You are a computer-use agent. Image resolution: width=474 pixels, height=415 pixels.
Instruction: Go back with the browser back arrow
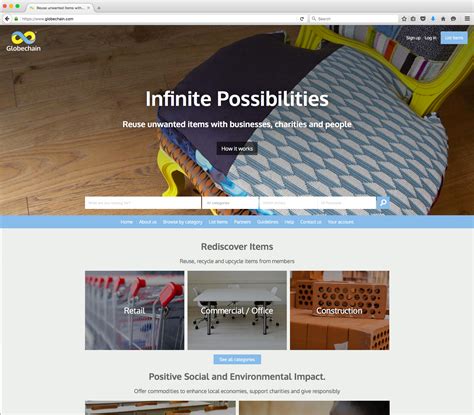click(x=7, y=19)
